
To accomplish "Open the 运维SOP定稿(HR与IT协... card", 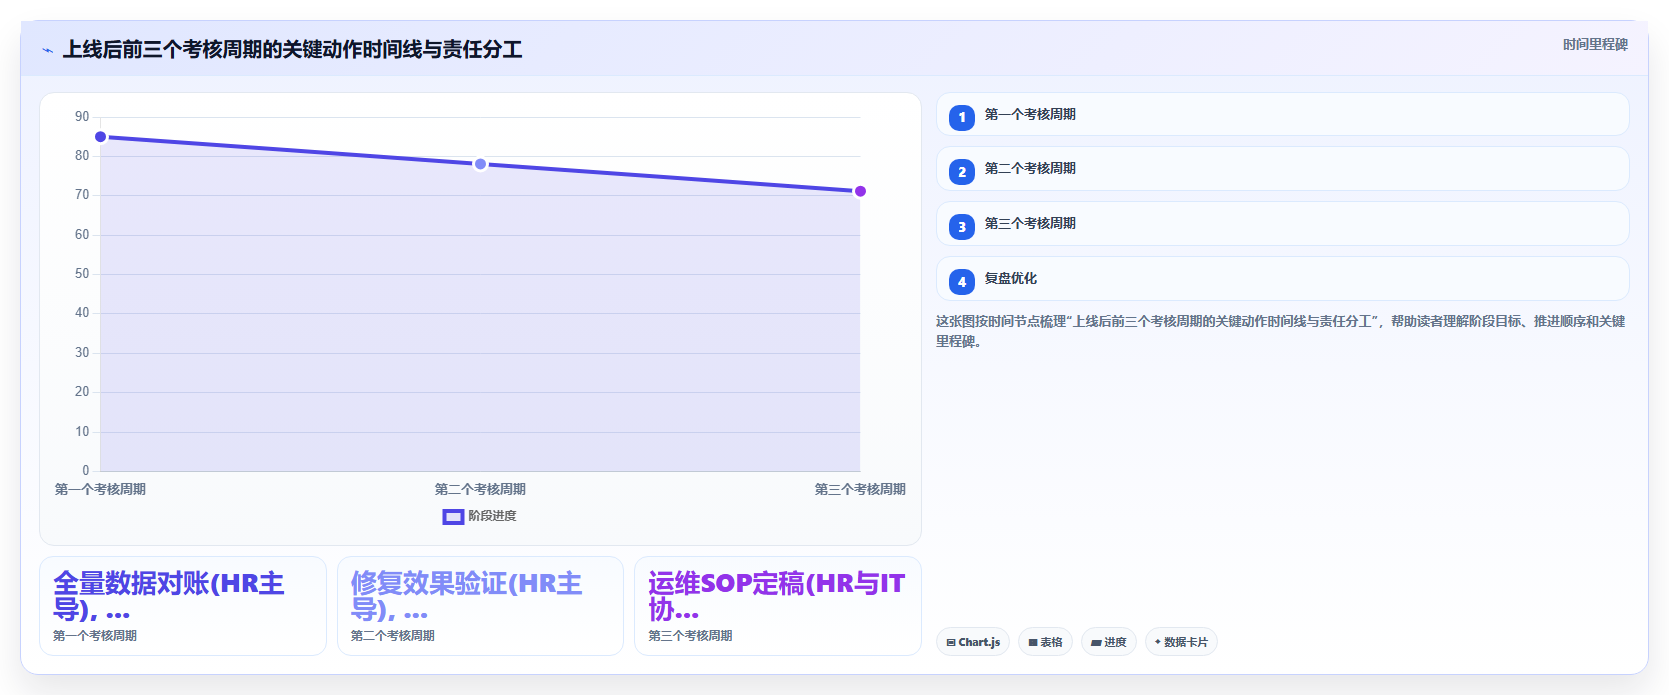I will pyautogui.click(x=778, y=606).
